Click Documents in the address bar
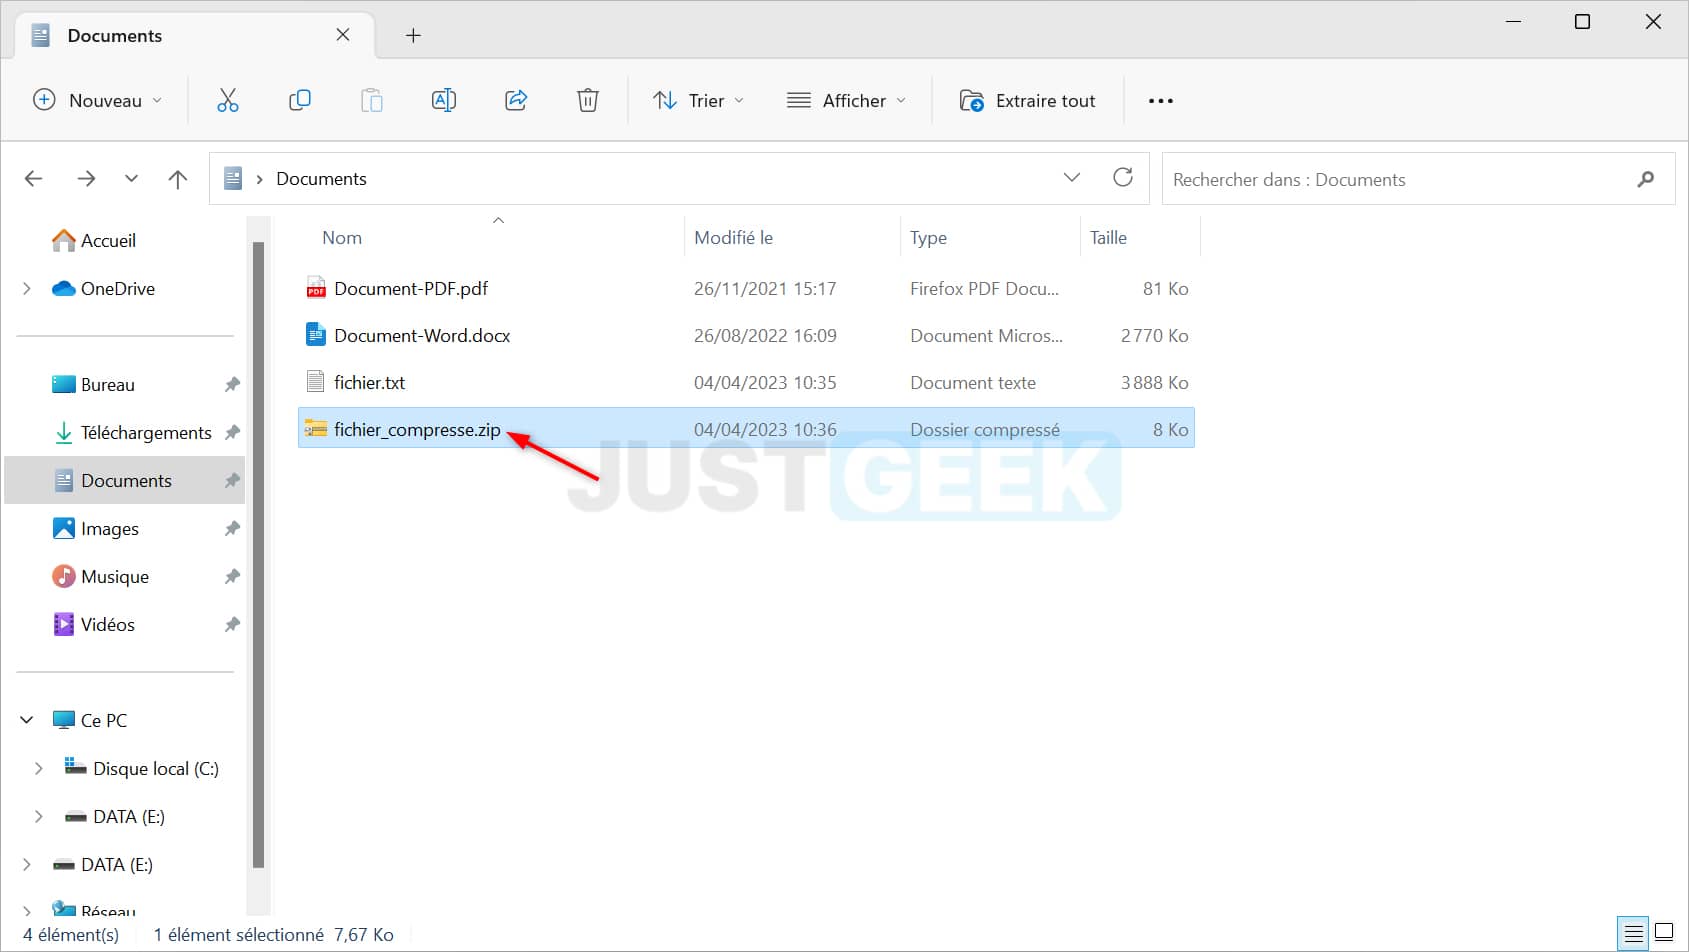Screen dimensions: 1689x952 [321, 179]
